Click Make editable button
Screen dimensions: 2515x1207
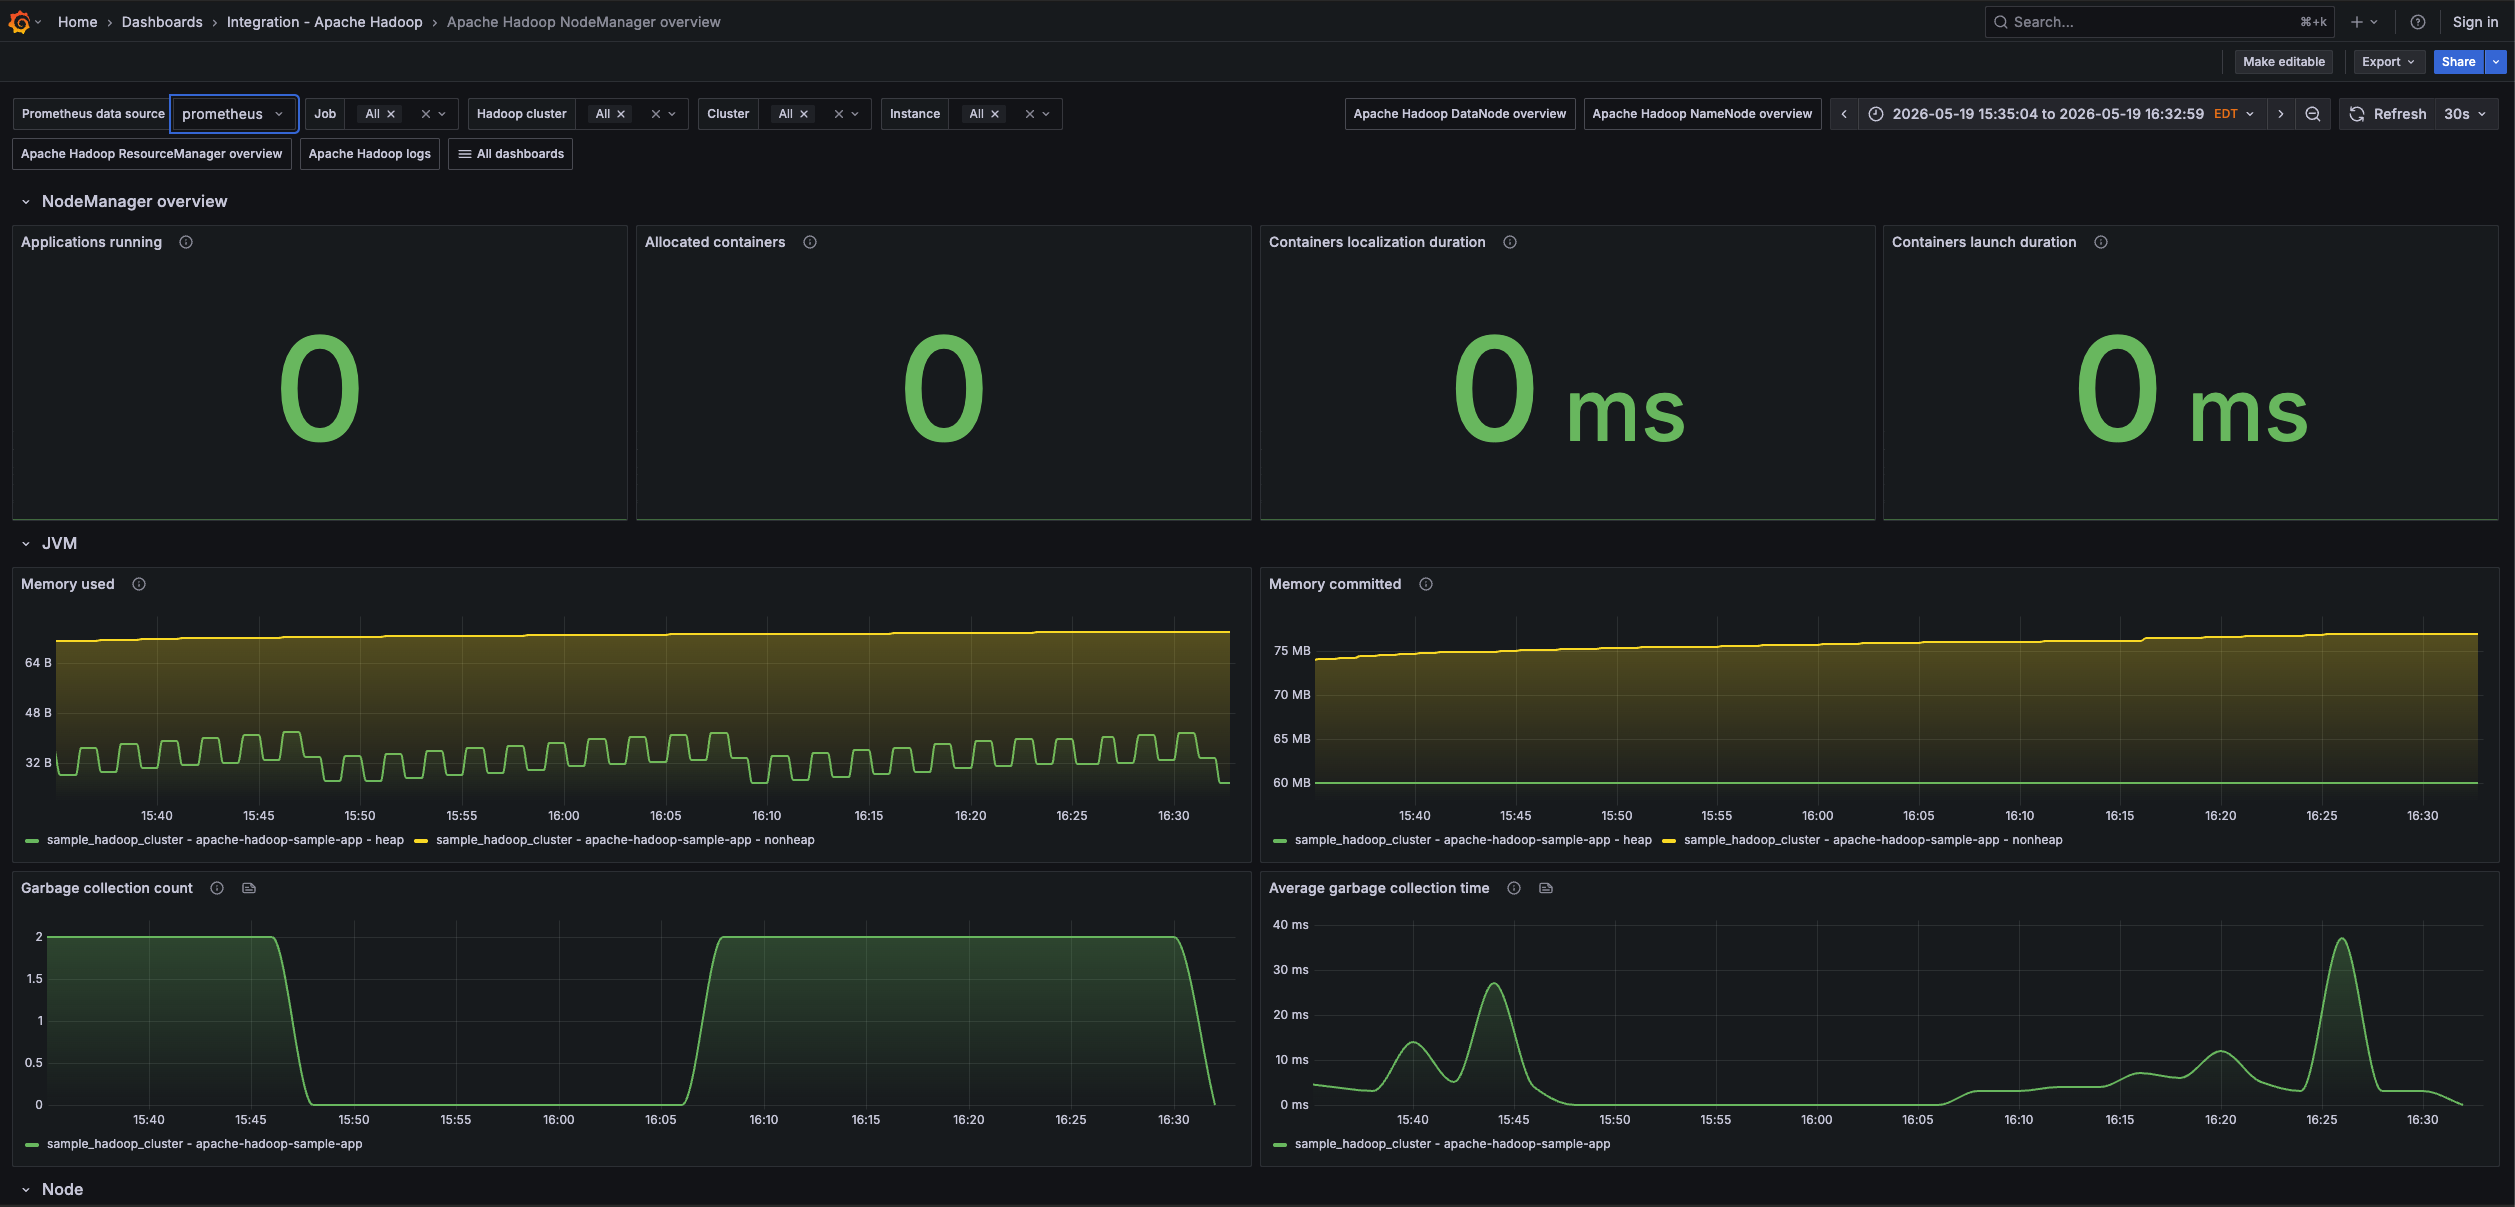[2284, 62]
